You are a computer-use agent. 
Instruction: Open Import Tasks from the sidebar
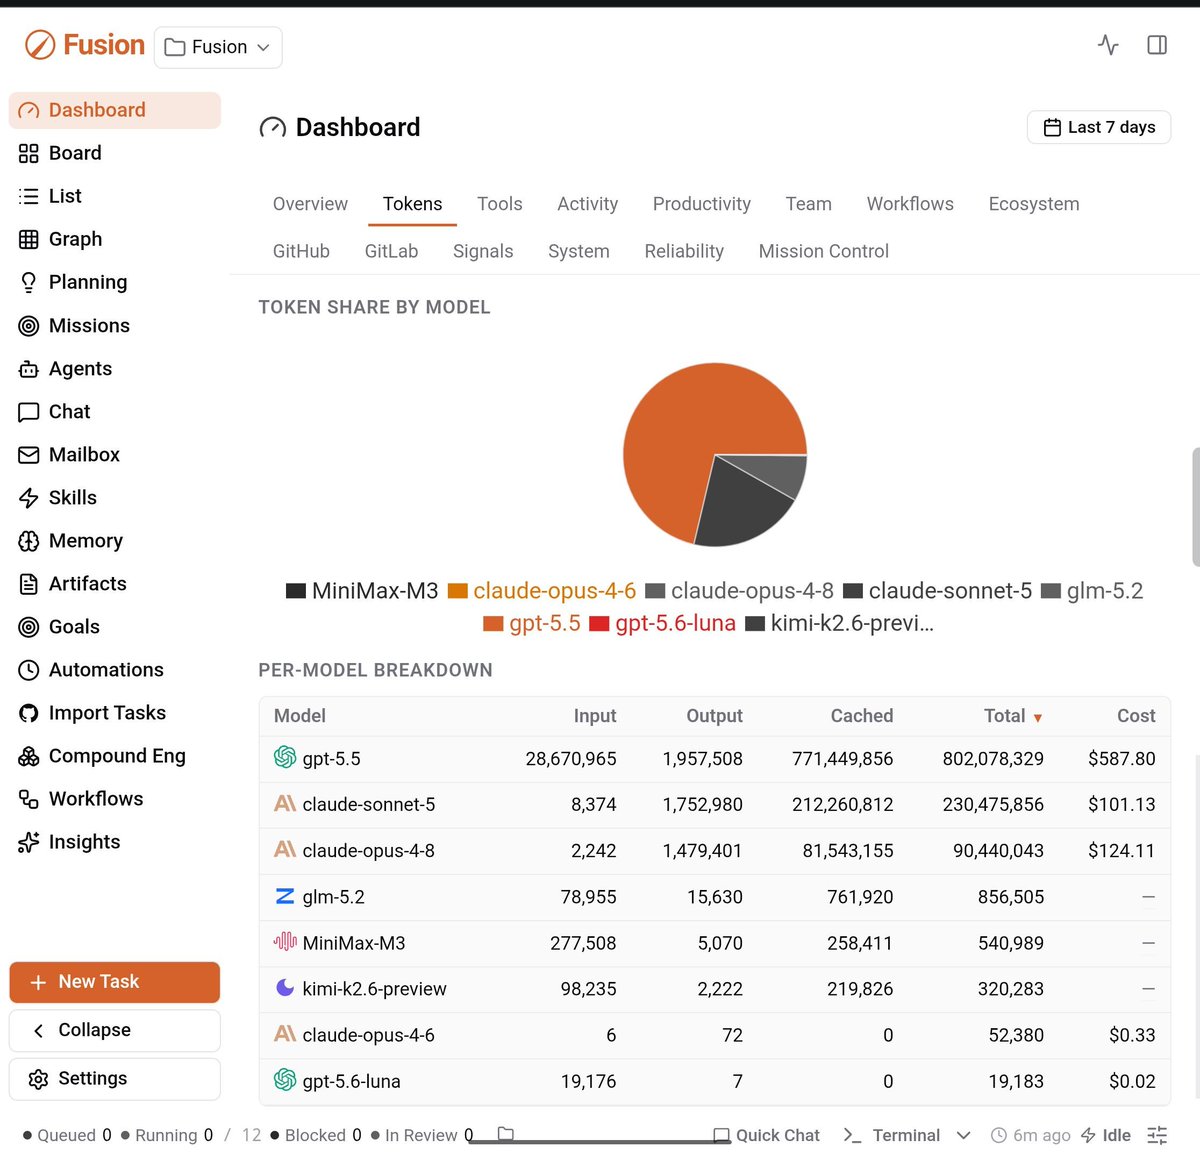[115, 712]
